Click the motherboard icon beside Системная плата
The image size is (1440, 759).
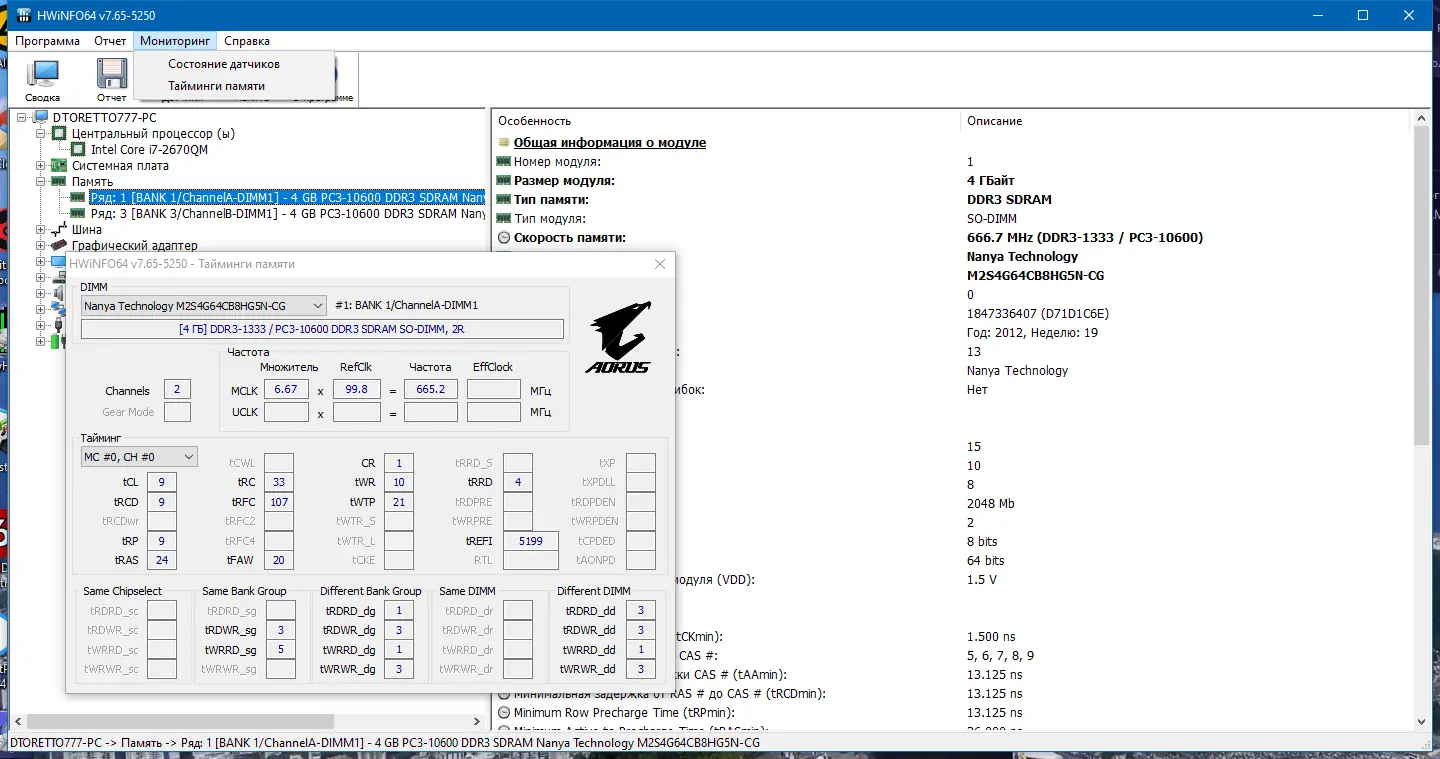(60, 166)
